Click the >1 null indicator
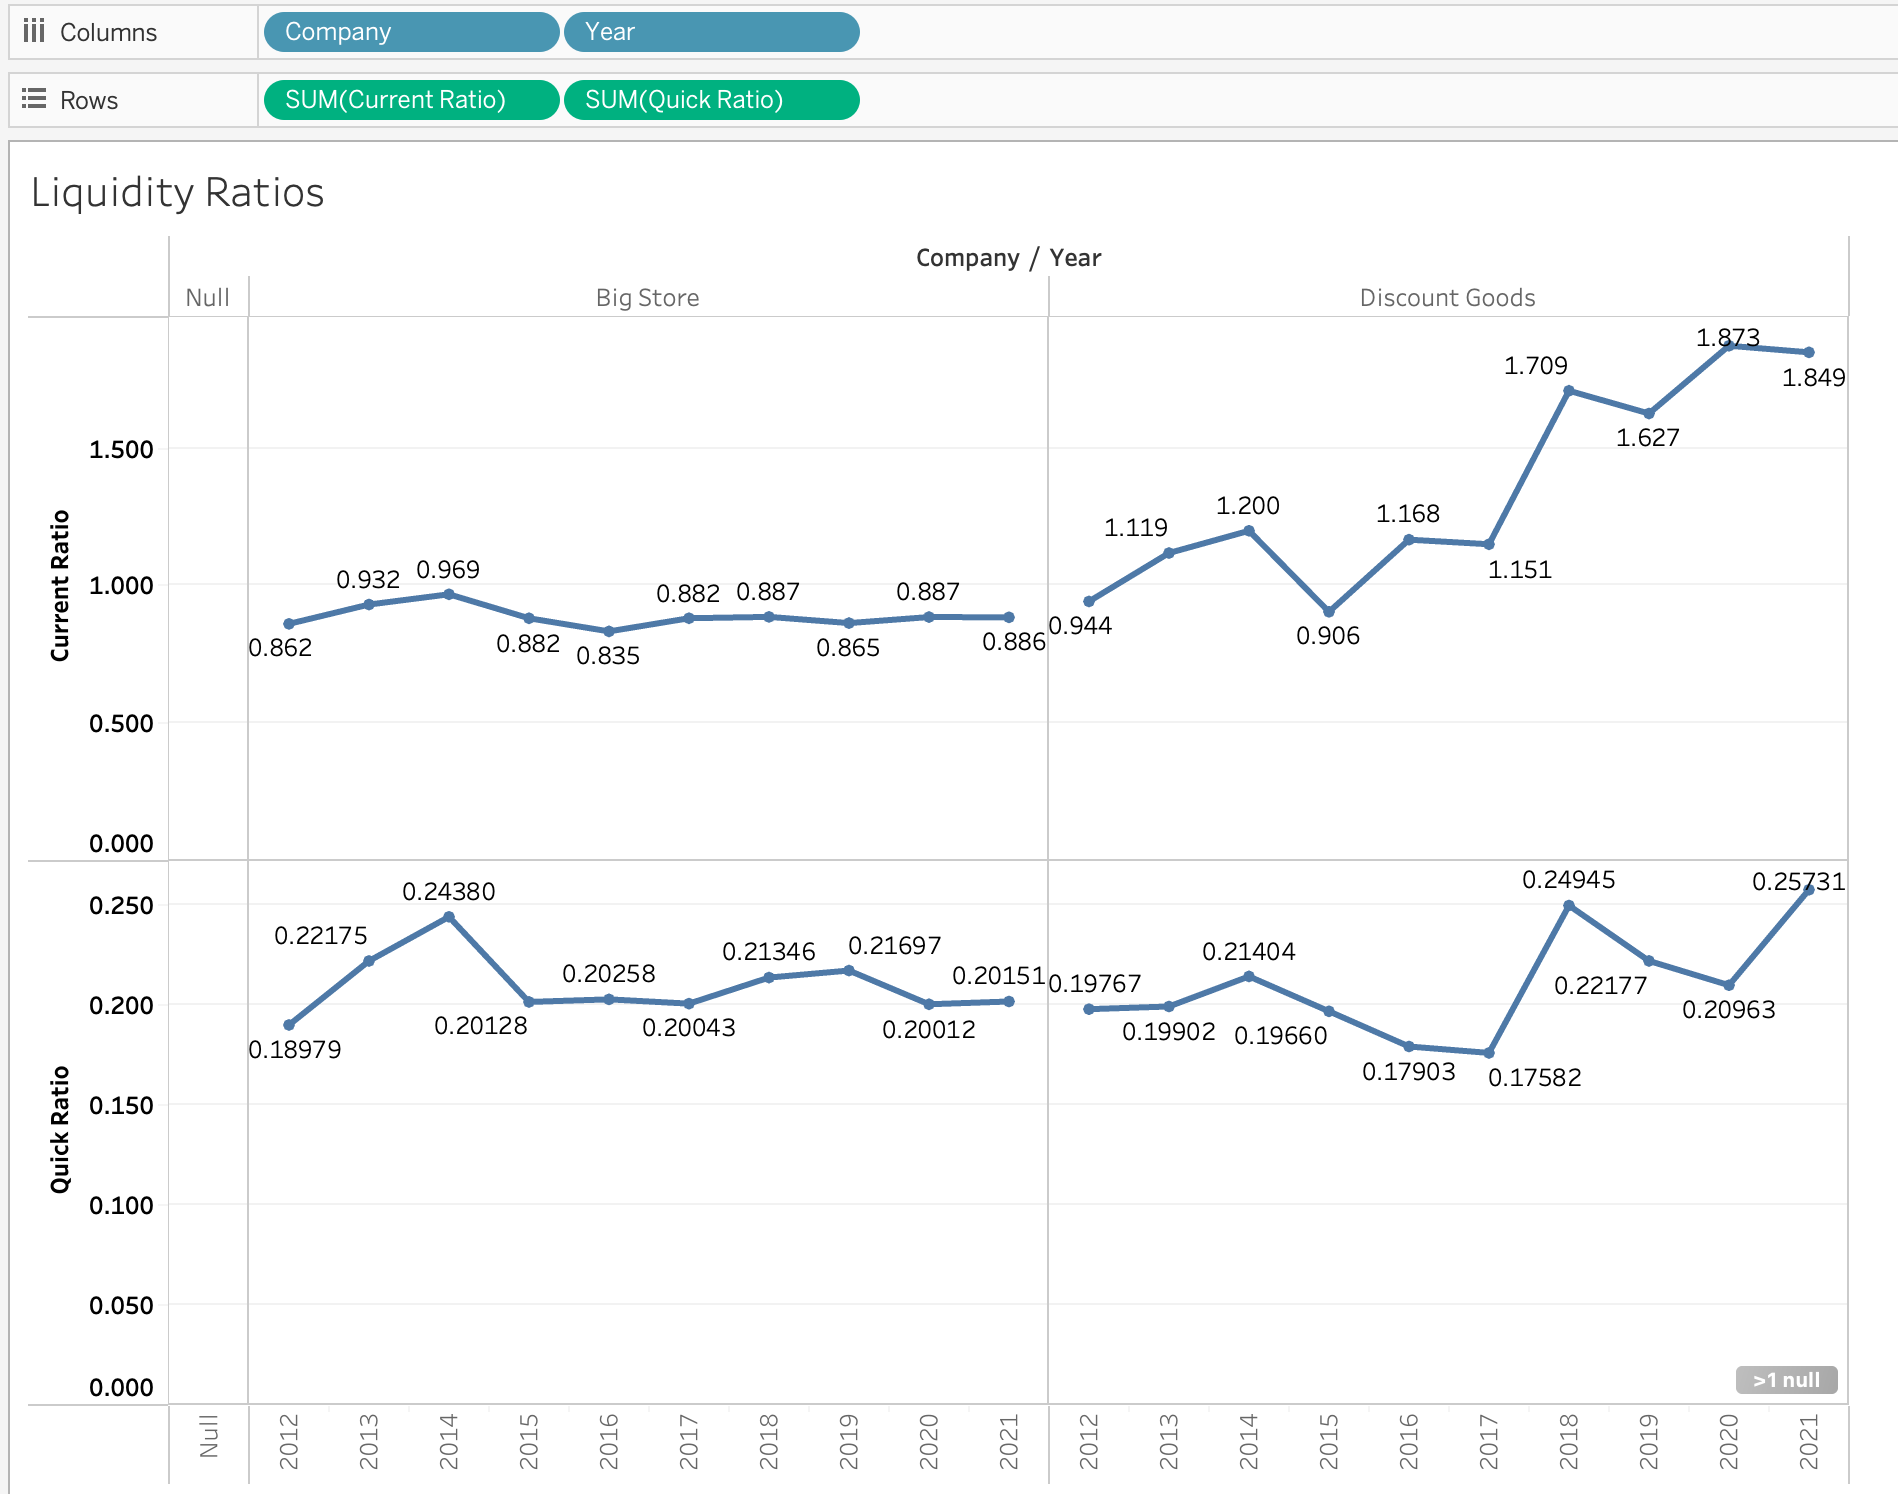The image size is (1898, 1494). pyautogui.click(x=1785, y=1379)
